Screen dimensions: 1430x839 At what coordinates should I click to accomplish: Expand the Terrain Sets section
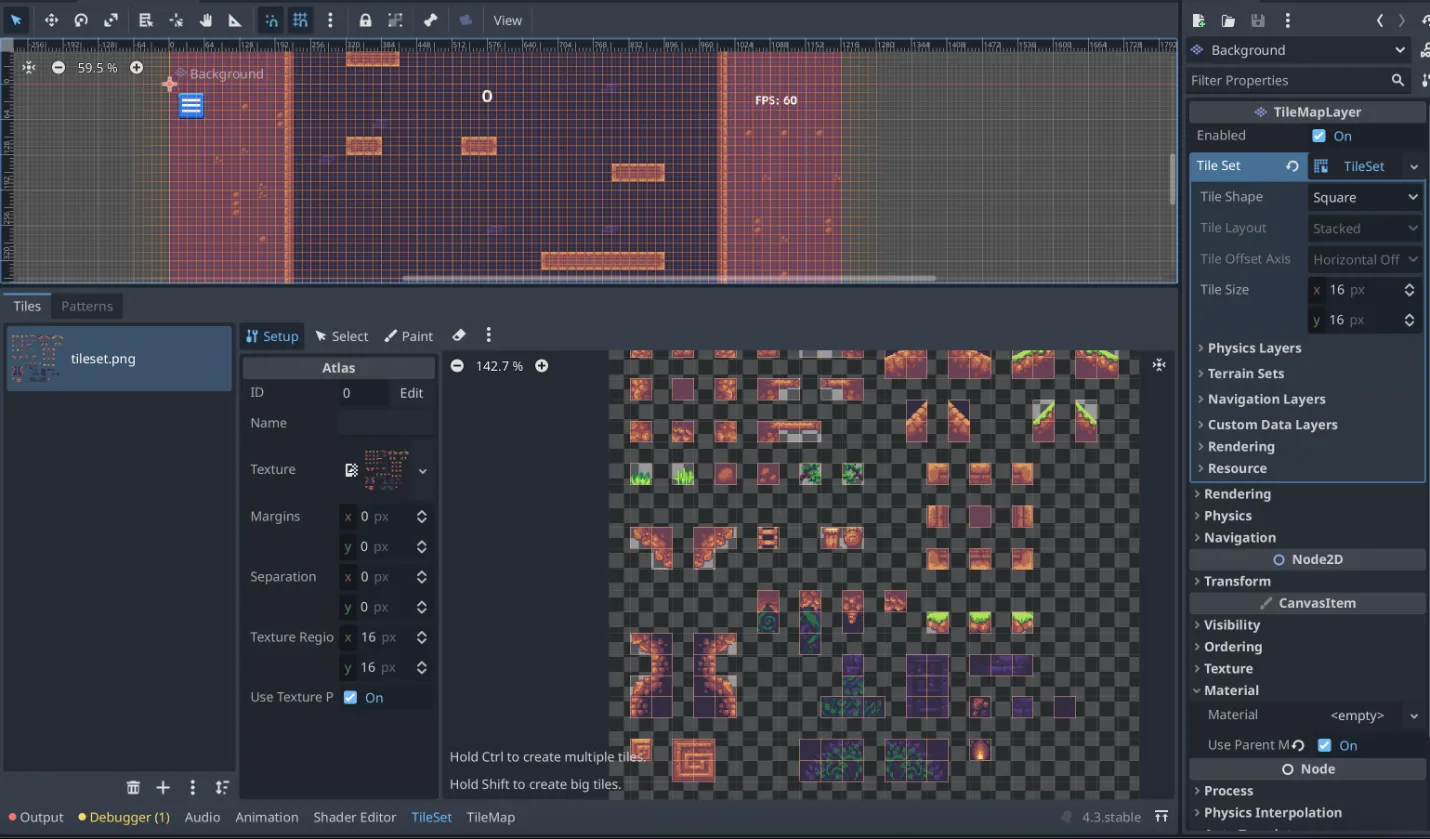[1245, 374]
